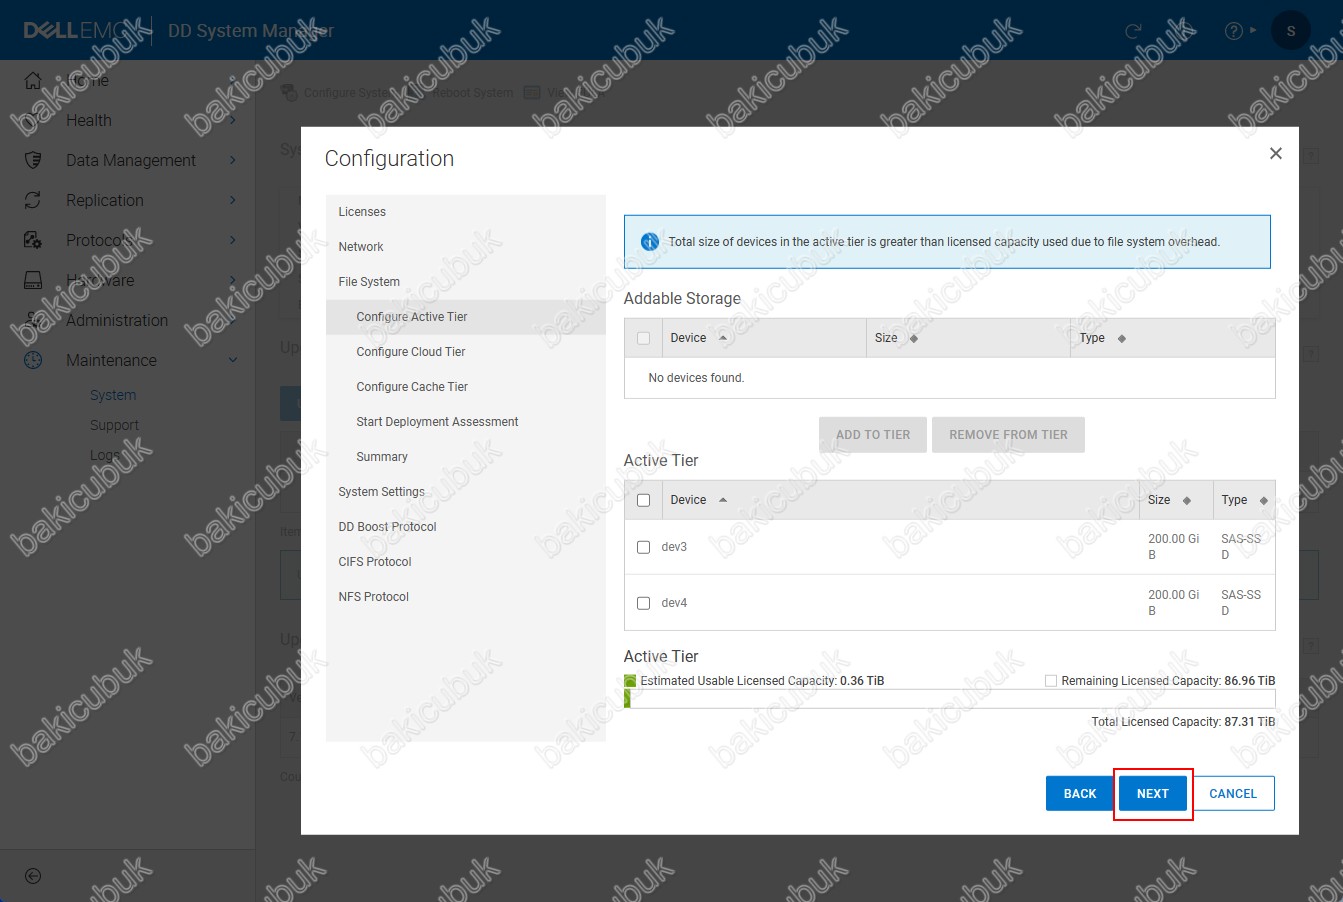Select all in Active Tier header checkbox
This screenshot has height=902, width=1343.
click(643, 500)
